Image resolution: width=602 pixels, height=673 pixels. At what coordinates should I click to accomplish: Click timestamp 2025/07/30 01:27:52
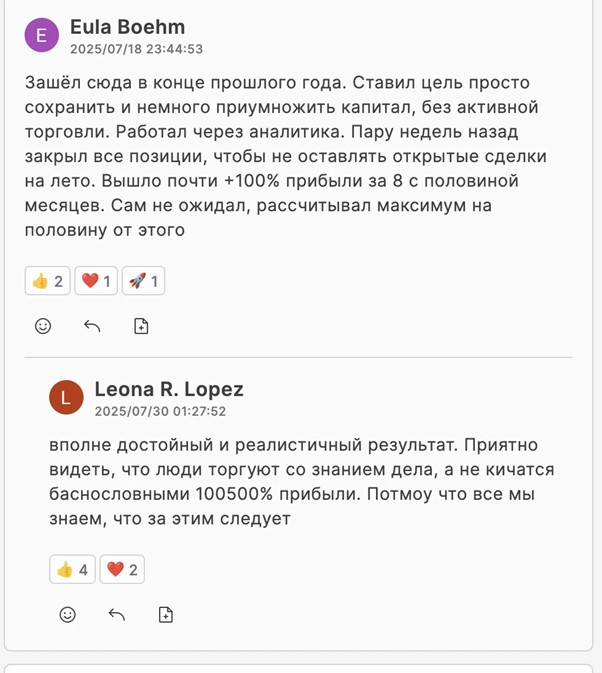pyautogui.click(x=160, y=411)
